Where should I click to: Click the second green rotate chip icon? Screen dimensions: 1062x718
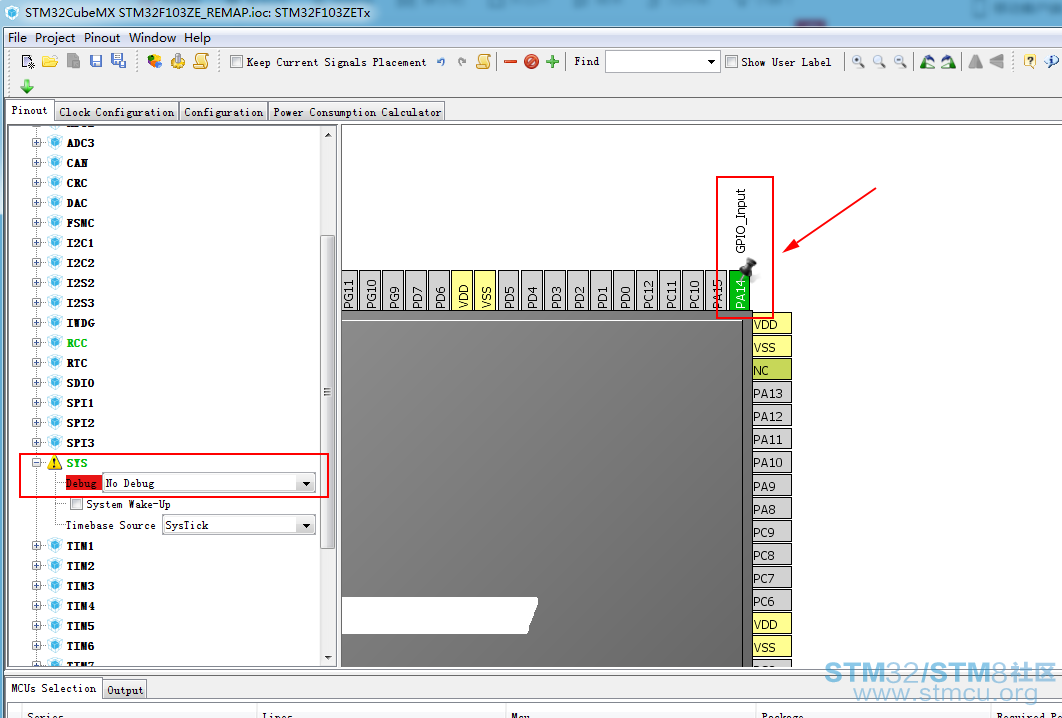[x=948, y=62]
